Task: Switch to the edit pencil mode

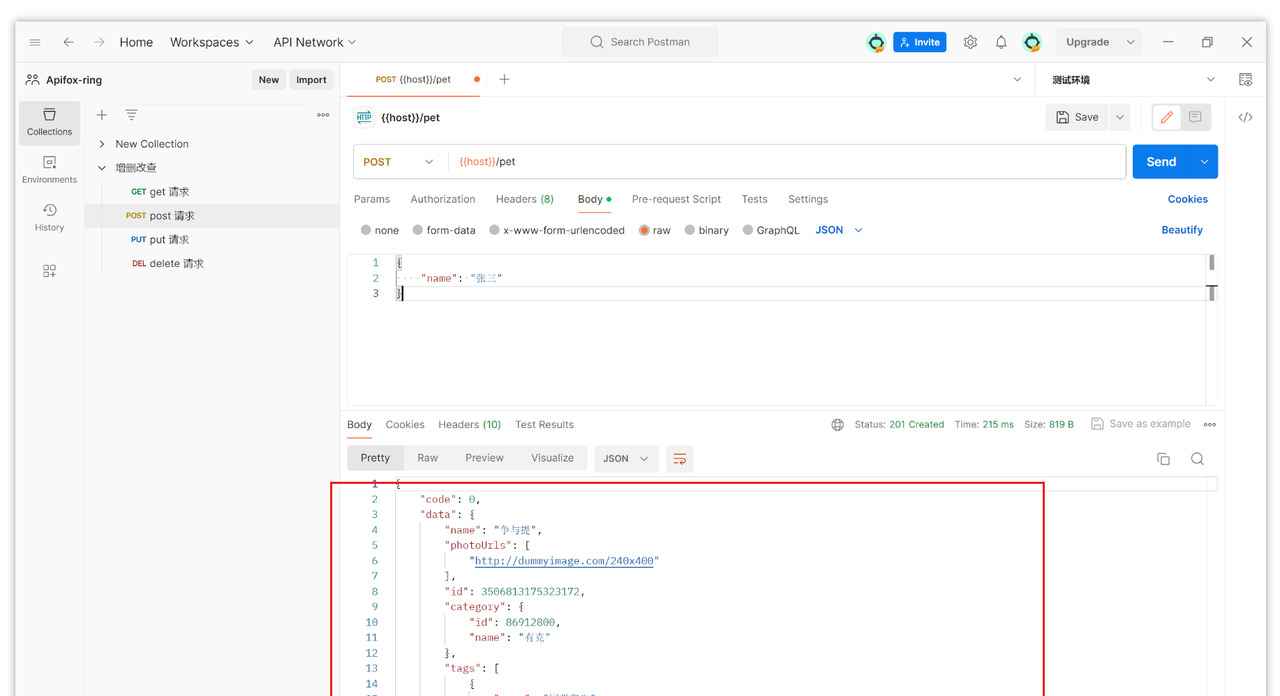Action: click(x=1166, y=117)
